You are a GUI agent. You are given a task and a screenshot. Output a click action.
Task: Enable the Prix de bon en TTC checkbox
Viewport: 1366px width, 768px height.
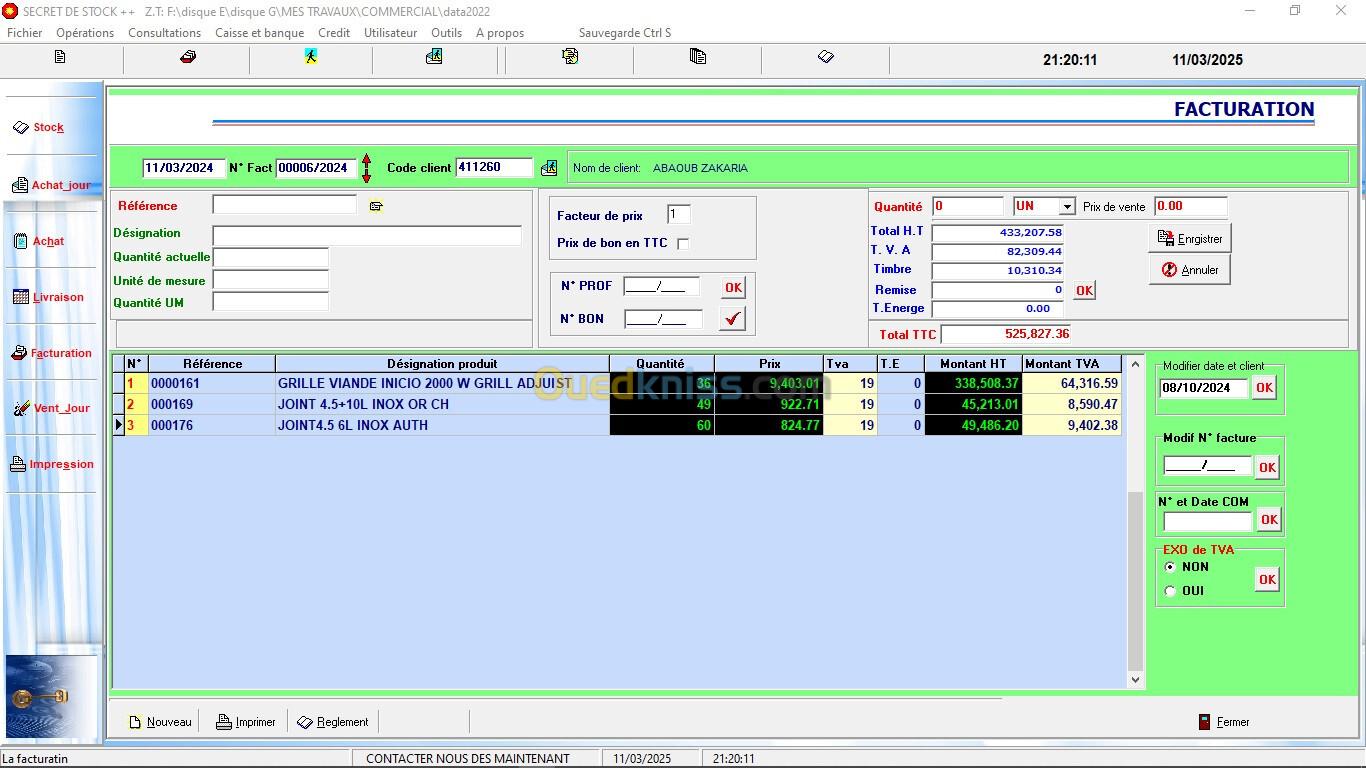683,243
